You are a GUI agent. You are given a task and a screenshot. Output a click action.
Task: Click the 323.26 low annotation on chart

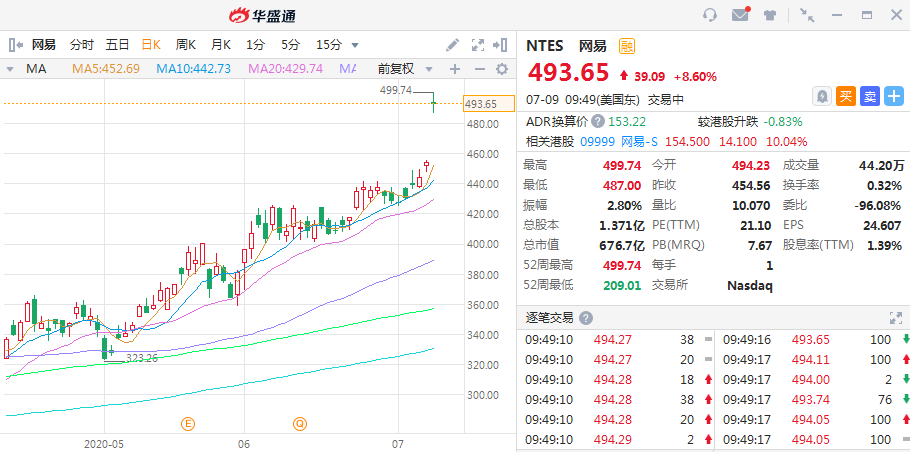(x=142, y=358)
